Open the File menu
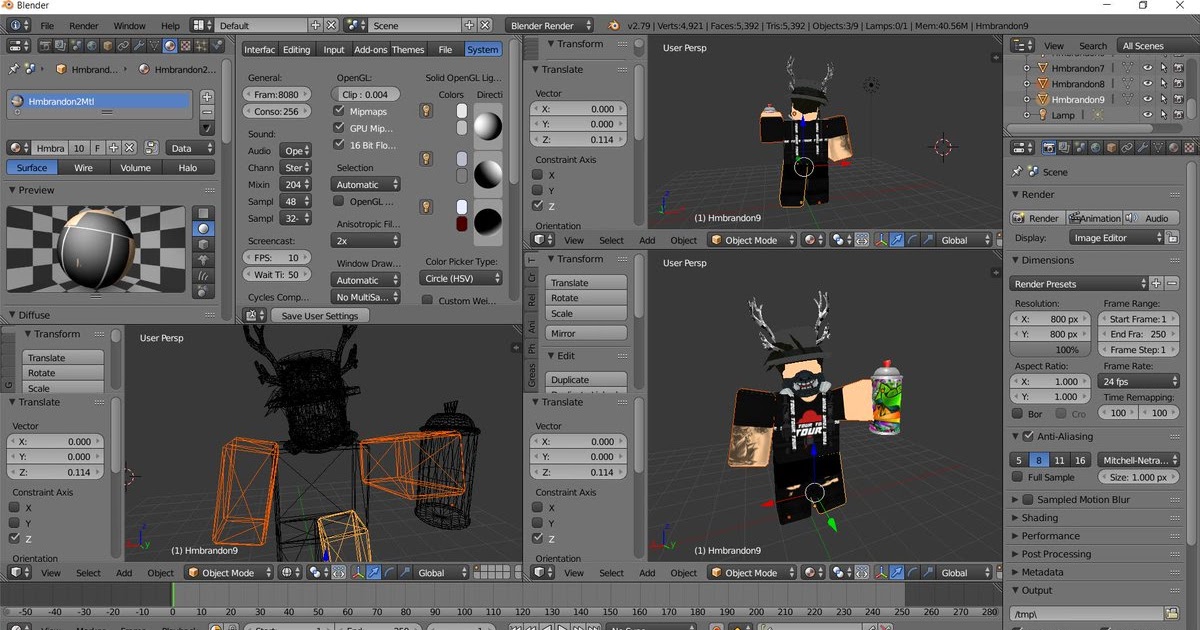The height and width of the screenshot is (630, 1200). tap(47, 25)
